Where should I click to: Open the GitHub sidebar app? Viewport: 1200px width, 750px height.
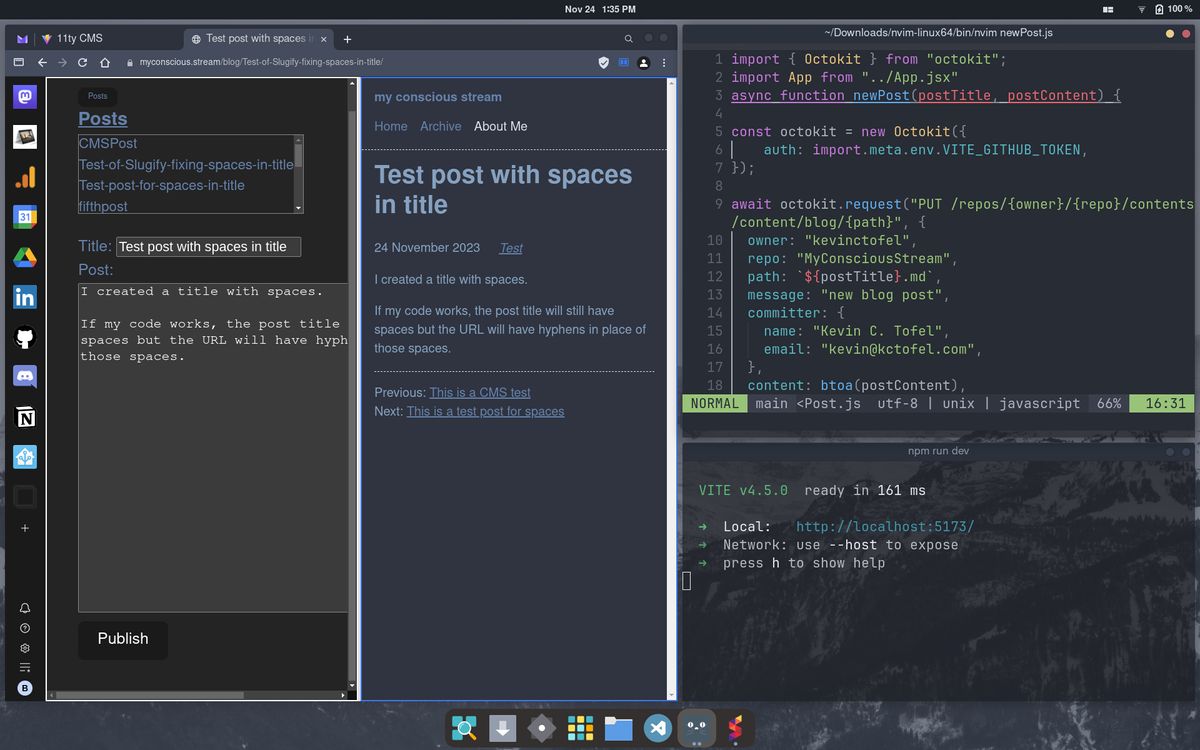click(x=25, y=338)
